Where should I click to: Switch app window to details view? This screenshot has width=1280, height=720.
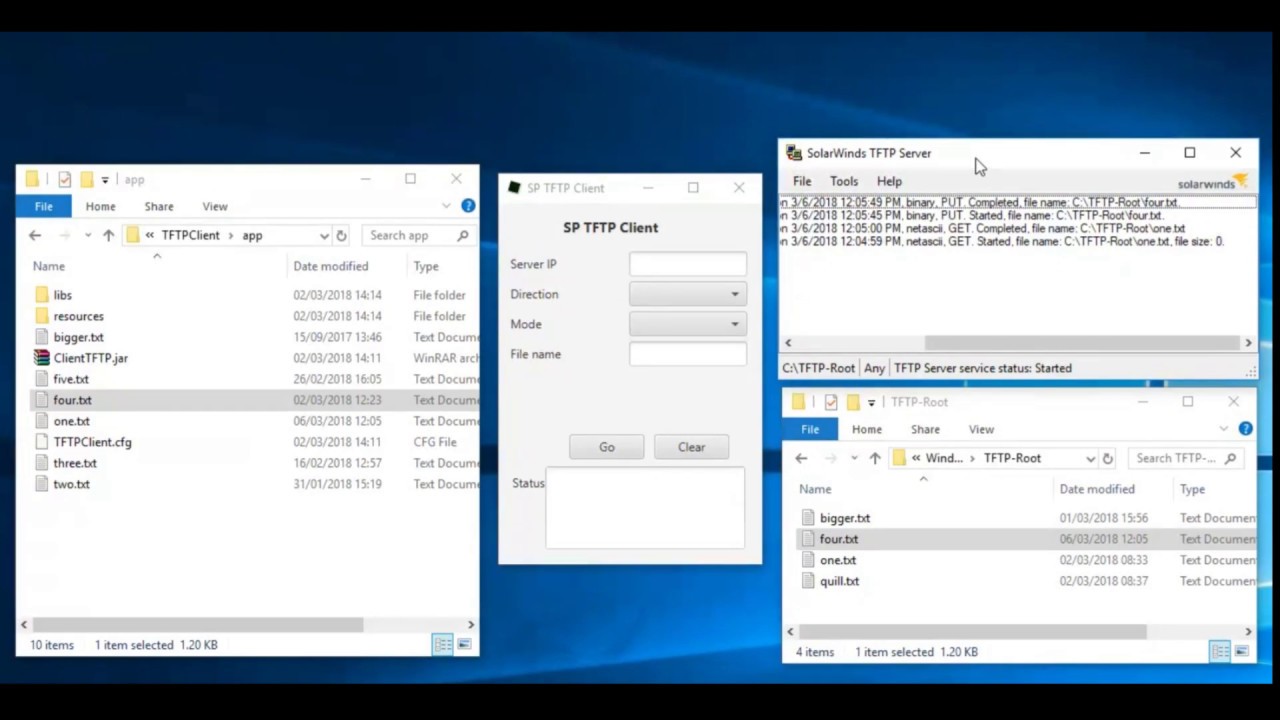point(443,645)
